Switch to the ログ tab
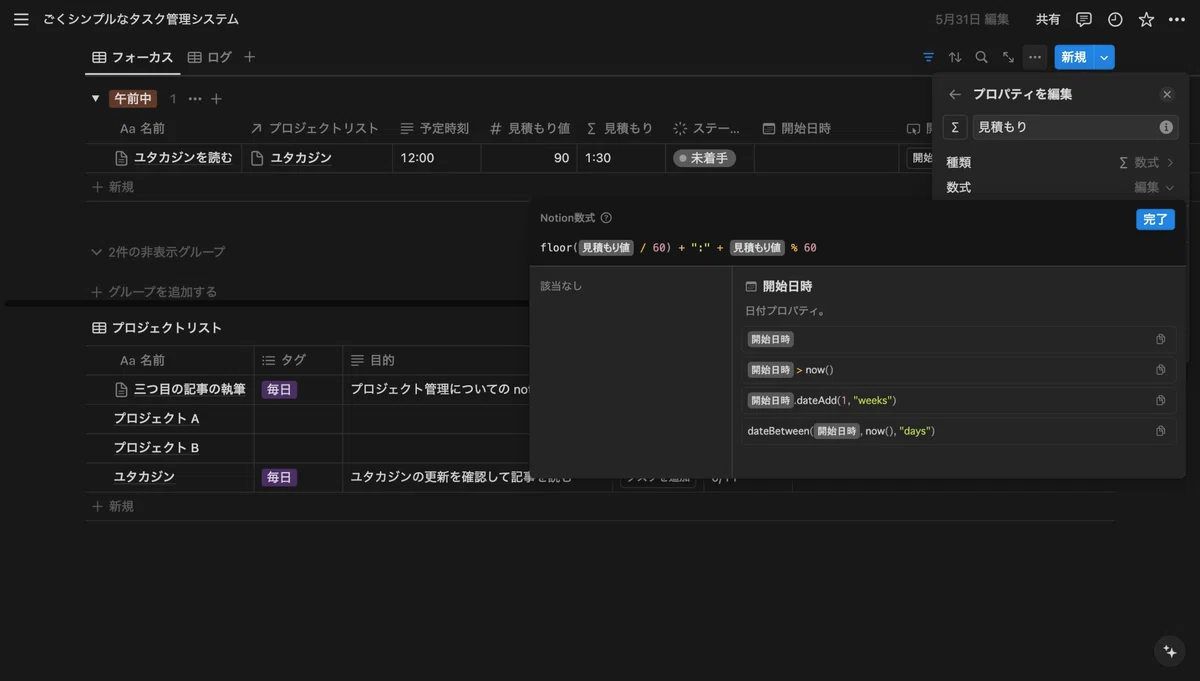This screenshot has height=681, width=1200. (209, 57)
